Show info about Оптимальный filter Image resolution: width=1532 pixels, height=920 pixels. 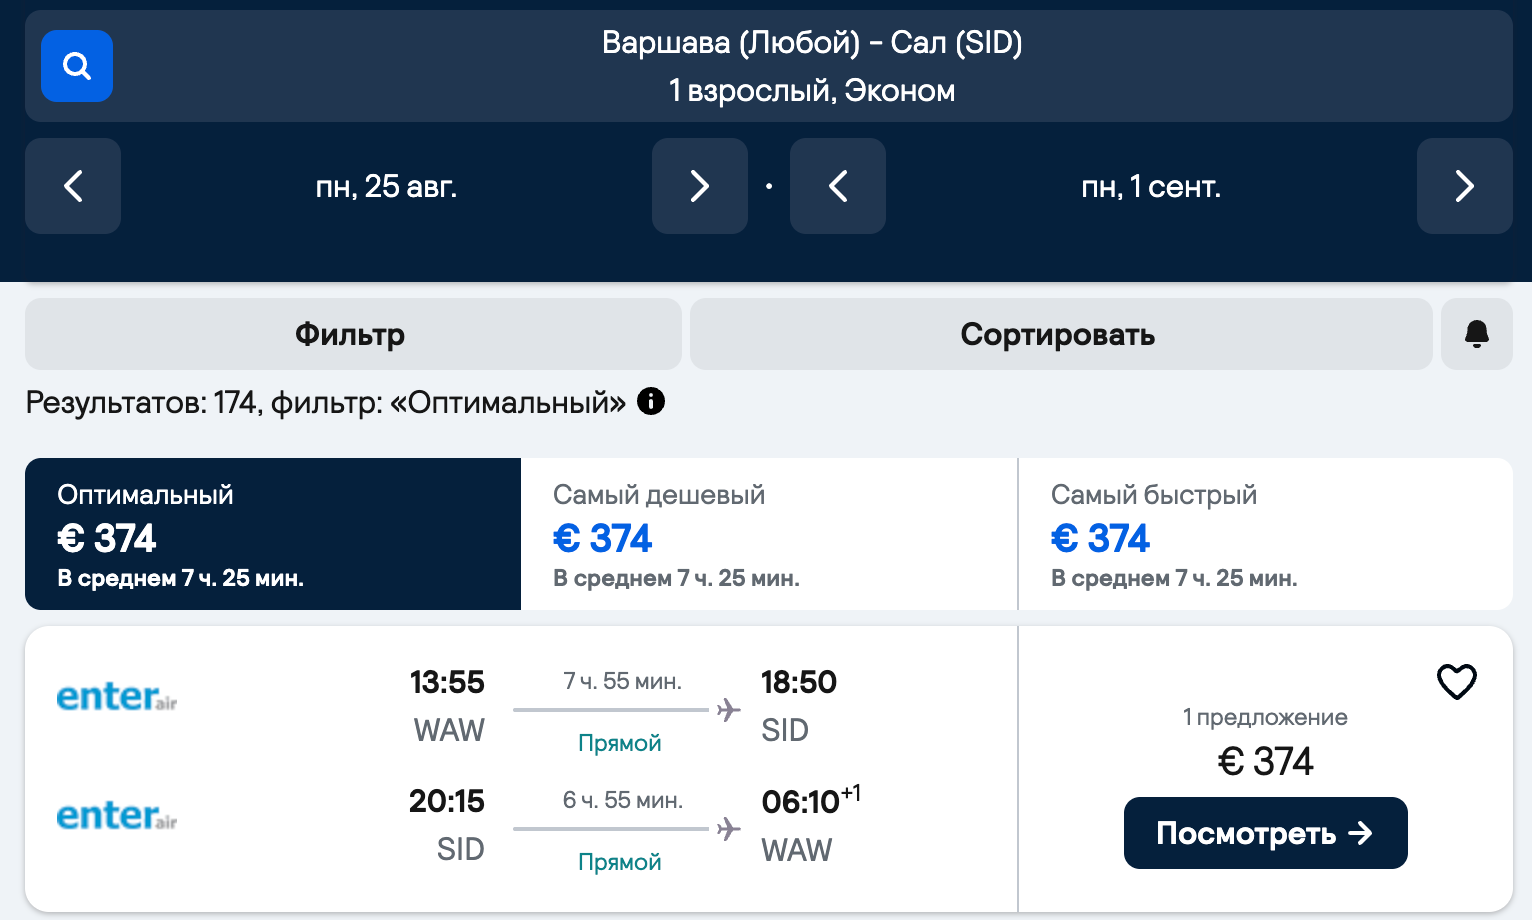point(651,402)
